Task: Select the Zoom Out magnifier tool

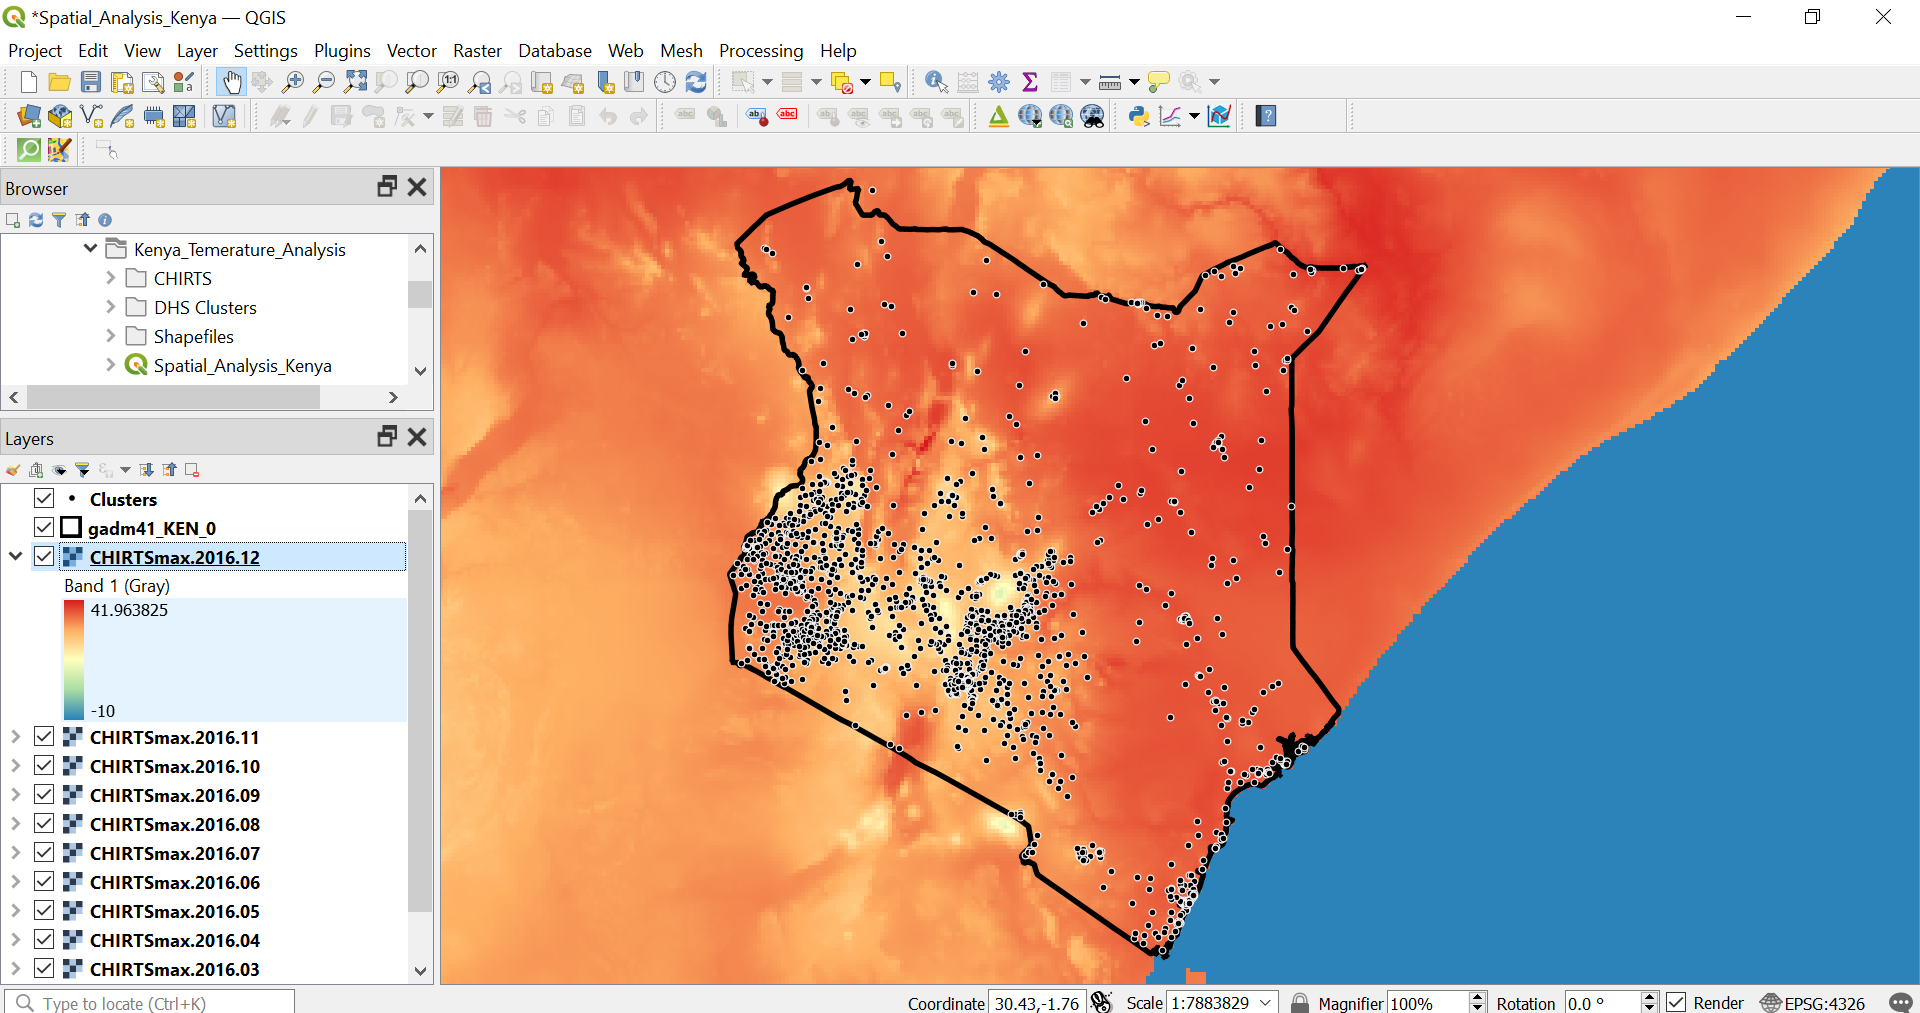Action: tap(324, 82)
